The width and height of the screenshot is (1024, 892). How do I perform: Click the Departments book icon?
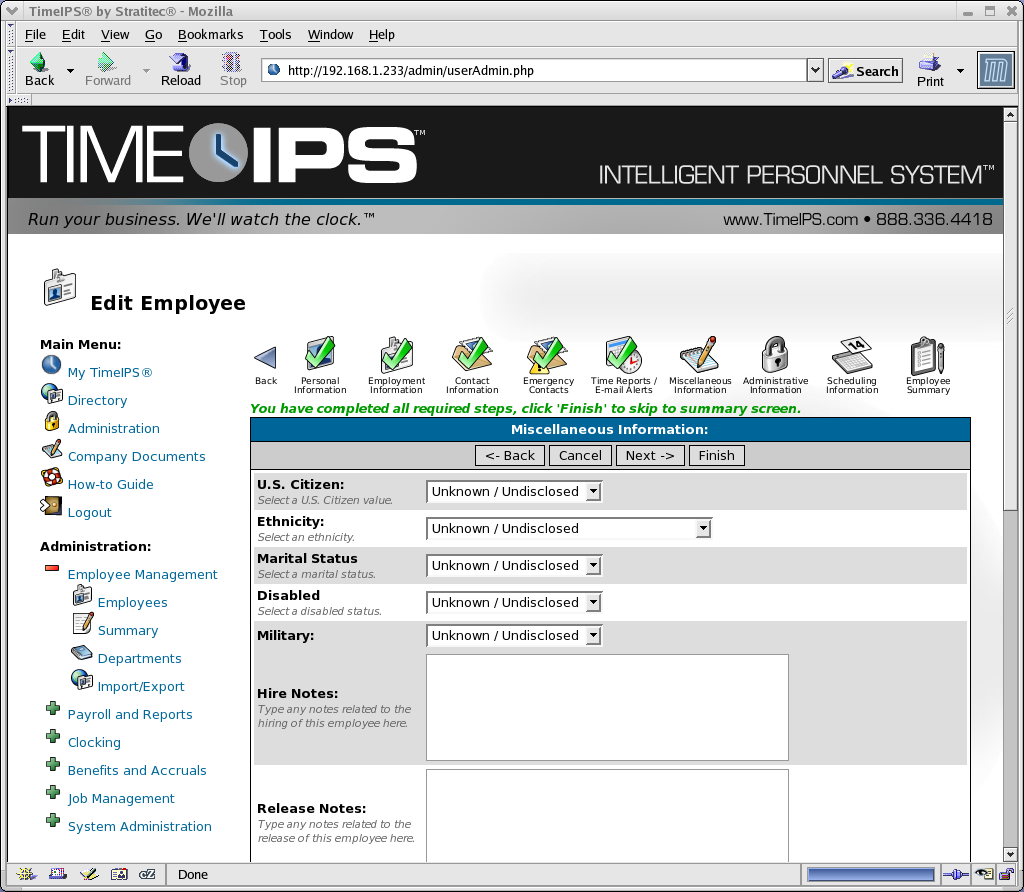tap(82, 652)
